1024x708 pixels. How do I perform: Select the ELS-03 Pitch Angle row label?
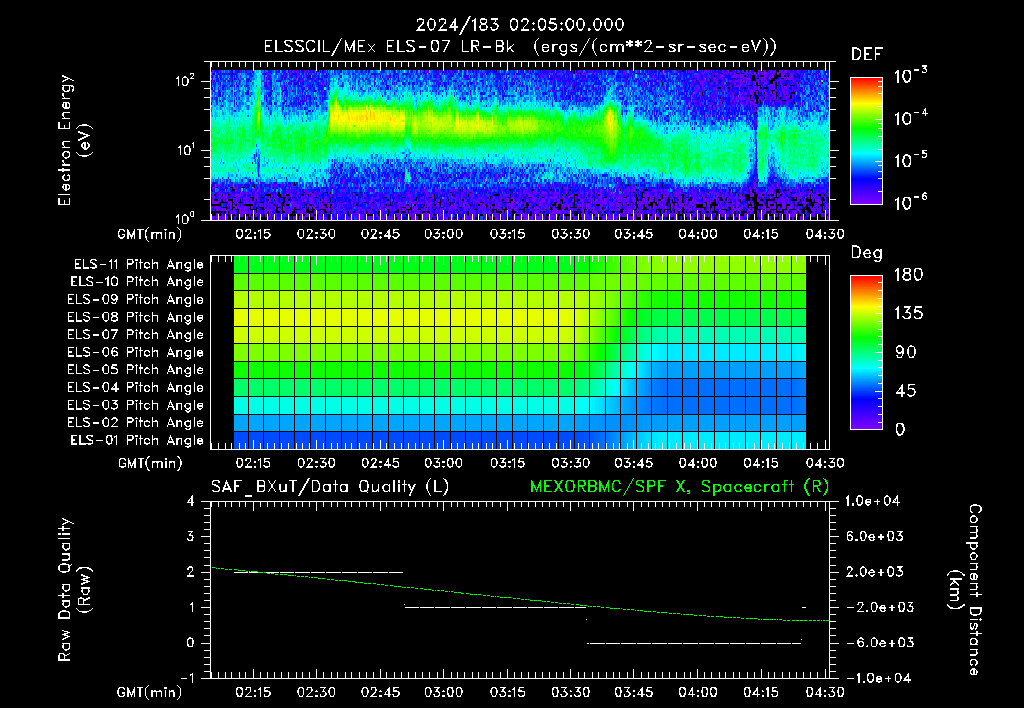[x=136, y=405]
